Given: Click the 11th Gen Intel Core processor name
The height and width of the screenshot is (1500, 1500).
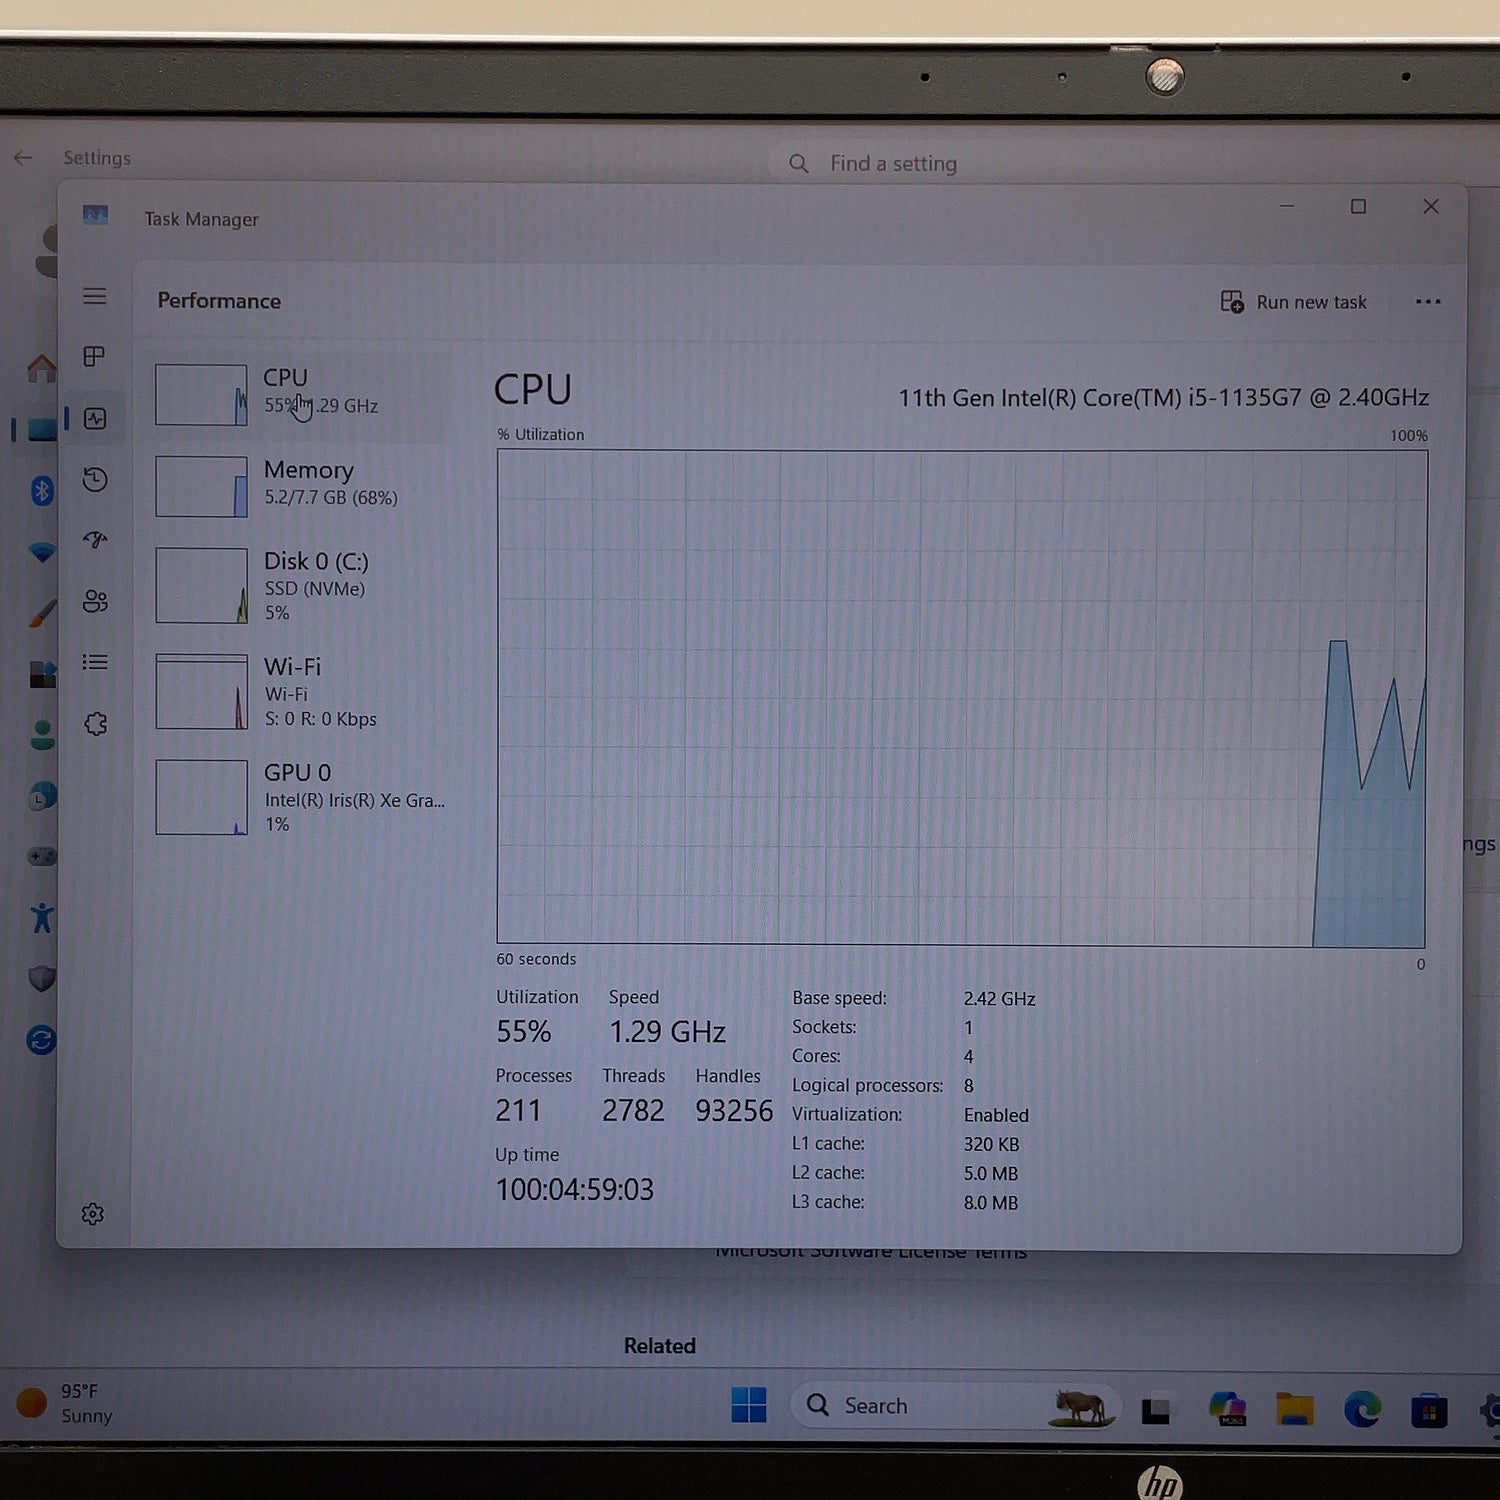Looking at the screenshot, I should [x=1163, y=398].
